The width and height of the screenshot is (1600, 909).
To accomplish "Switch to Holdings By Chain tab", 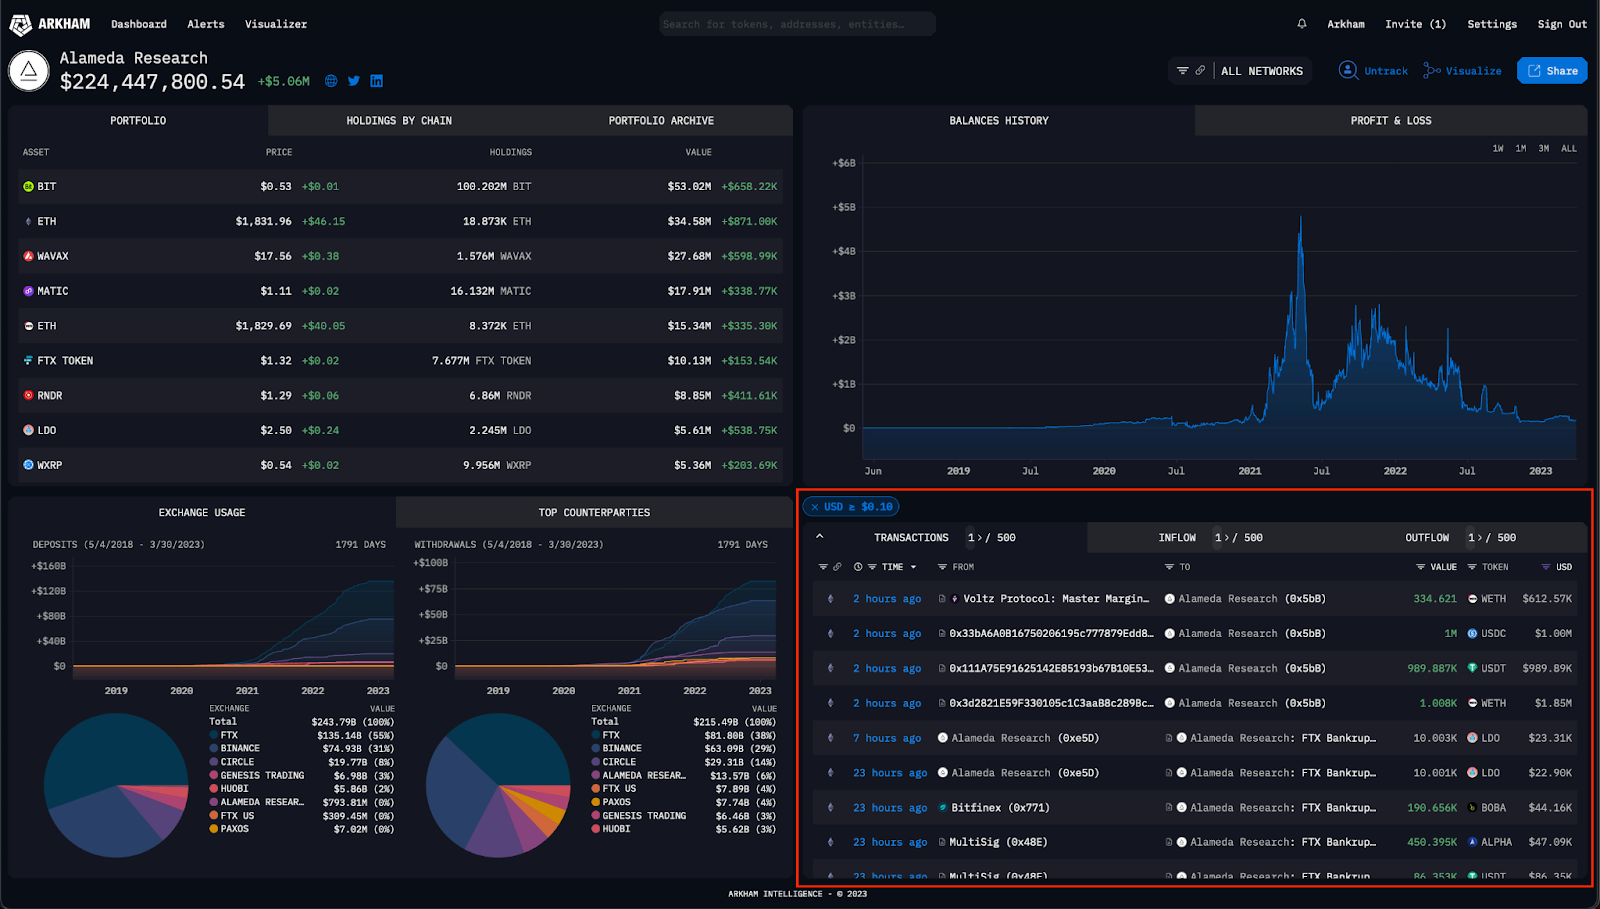I will [x=399, y=121].
